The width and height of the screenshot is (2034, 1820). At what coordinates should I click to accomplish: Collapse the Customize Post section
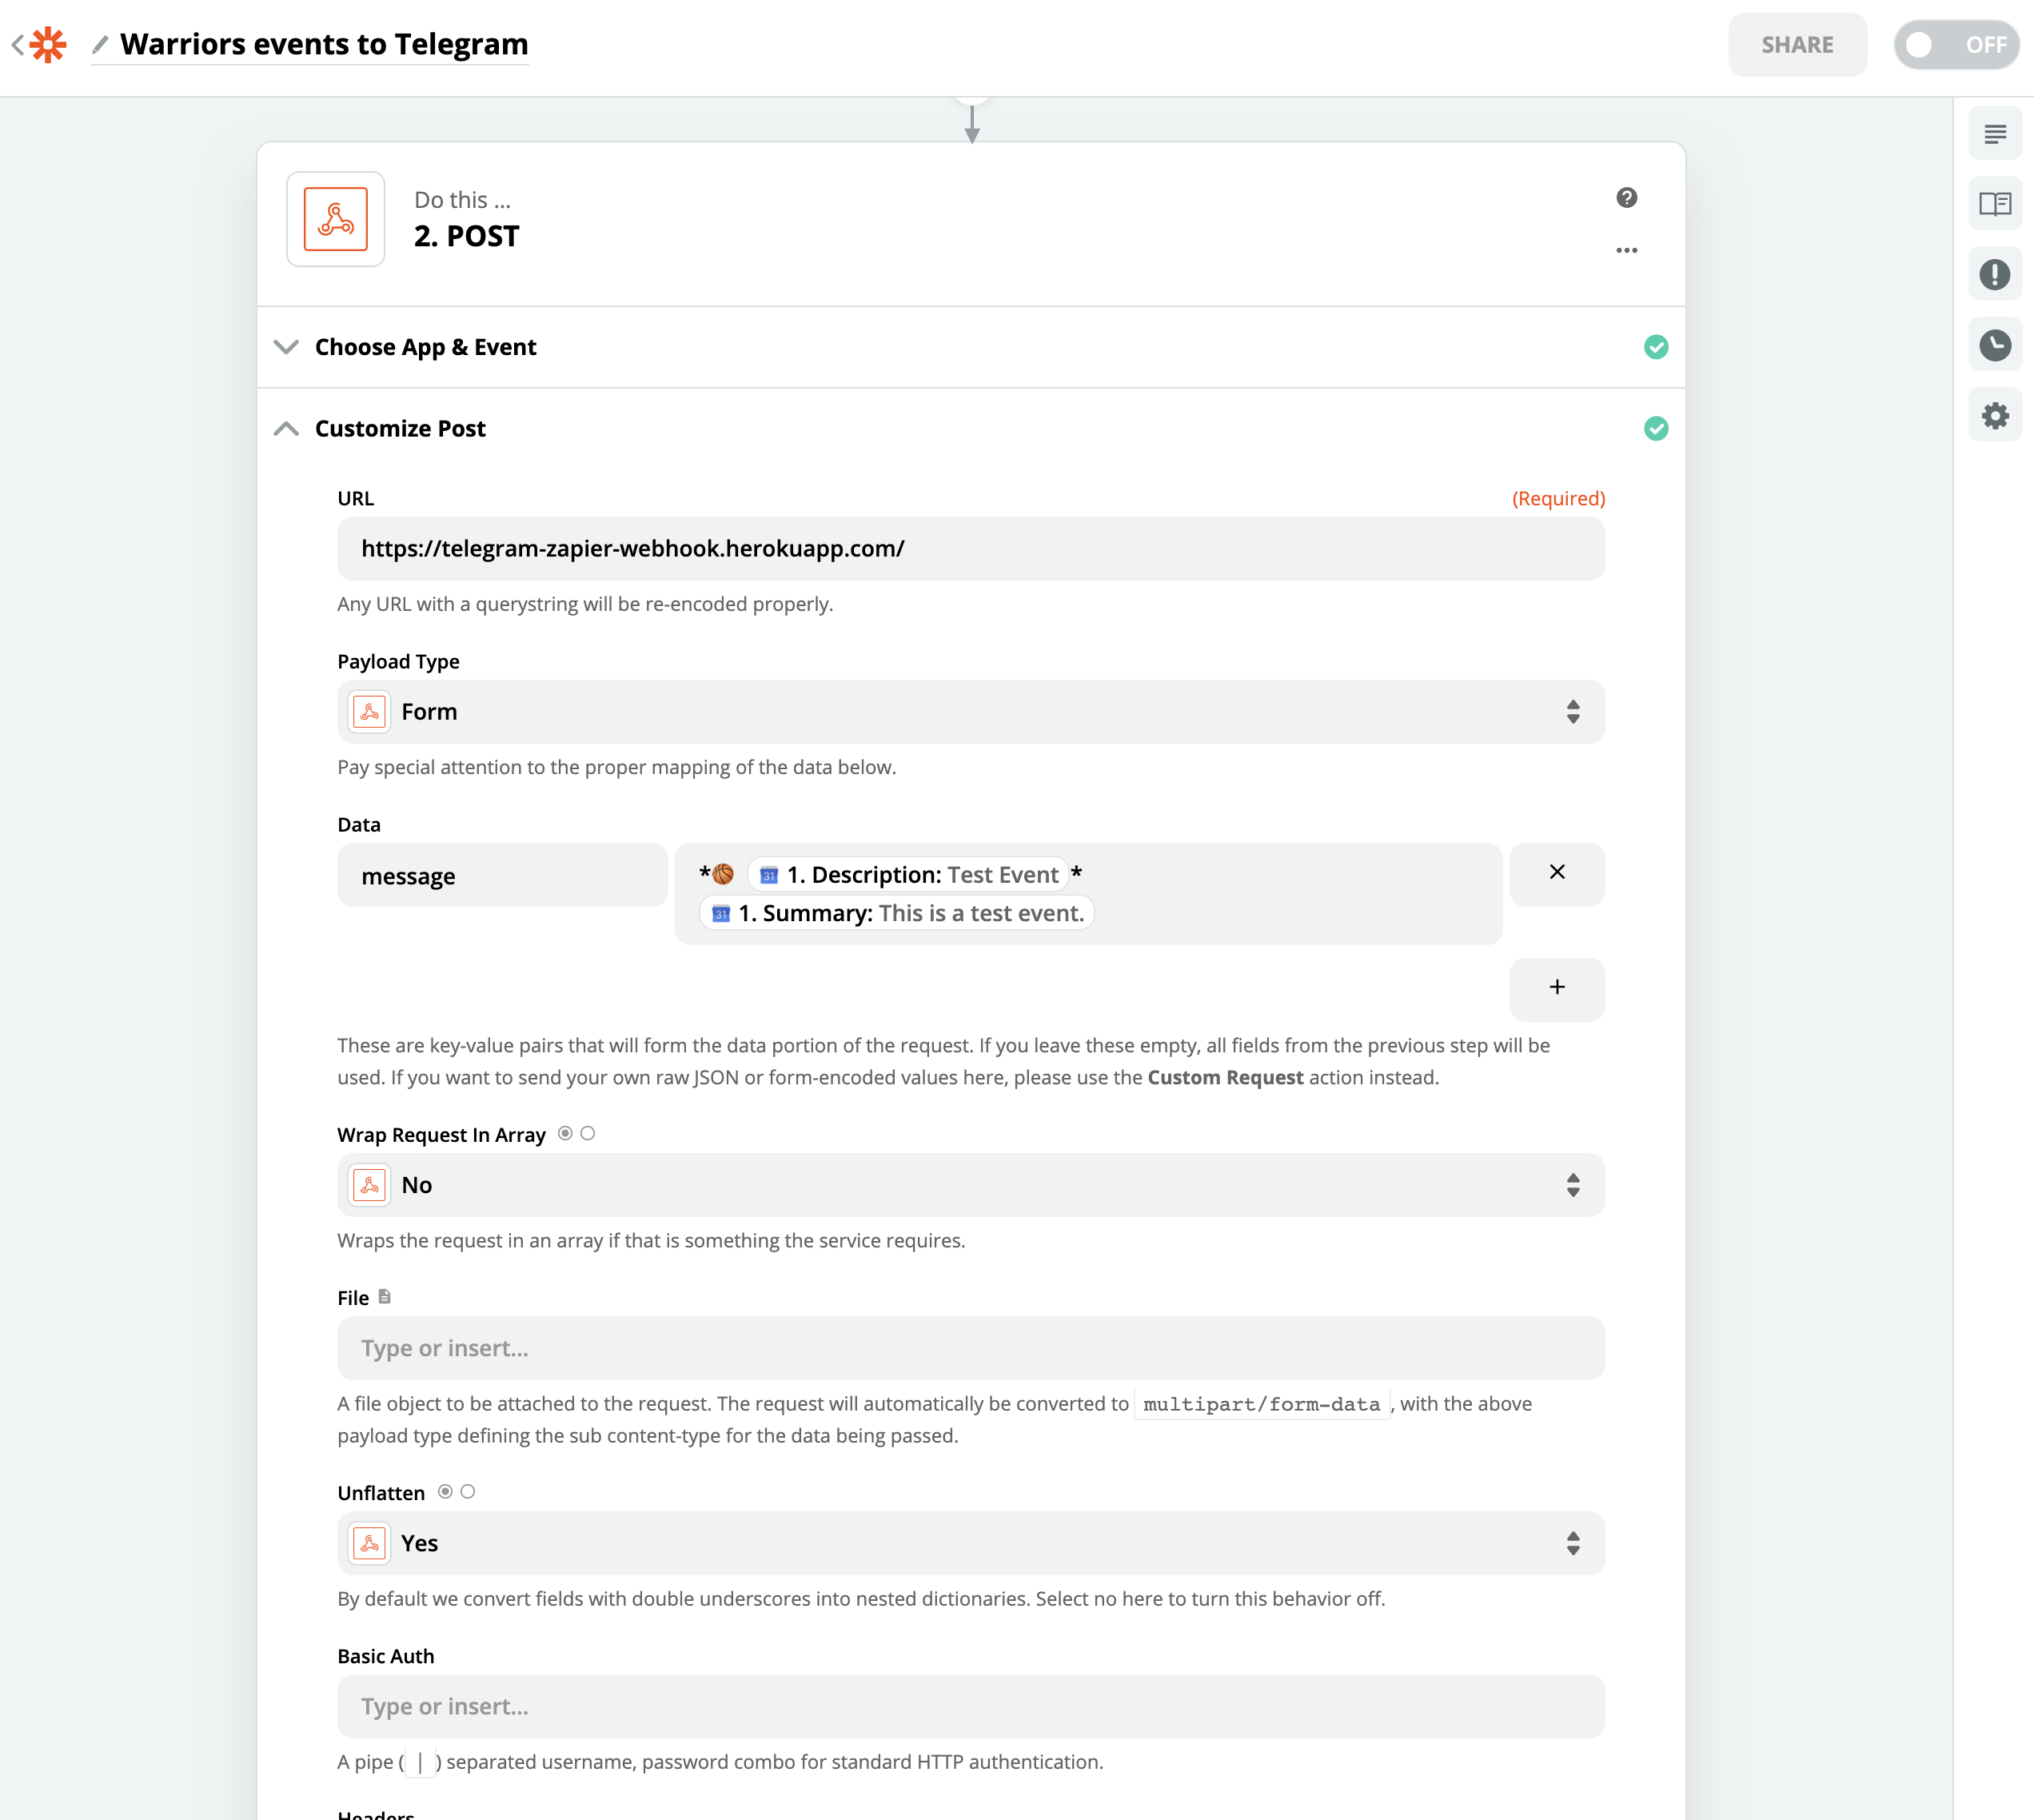point(400,429)
